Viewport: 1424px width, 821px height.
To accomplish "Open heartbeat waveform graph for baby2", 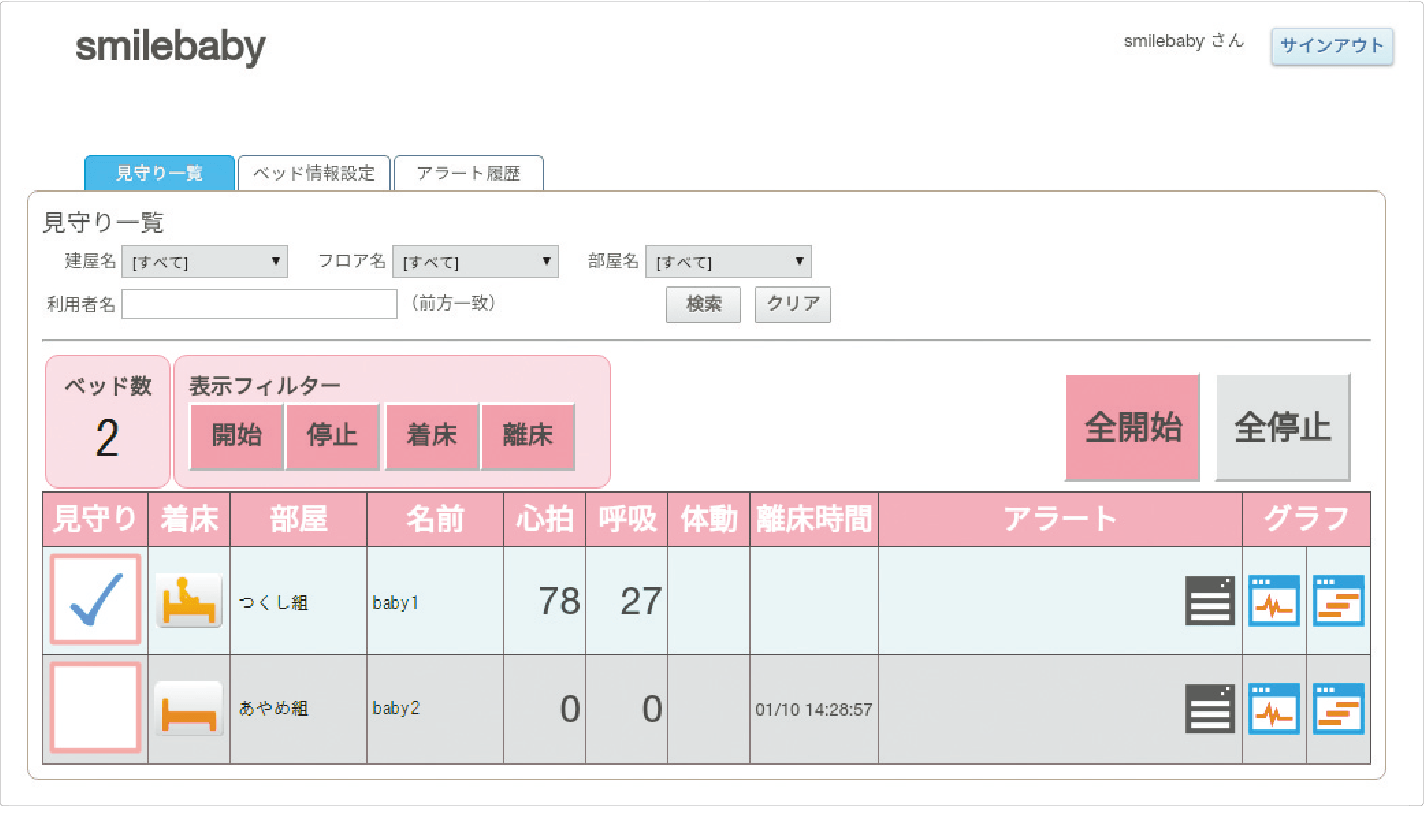I will pos(1273,709).
